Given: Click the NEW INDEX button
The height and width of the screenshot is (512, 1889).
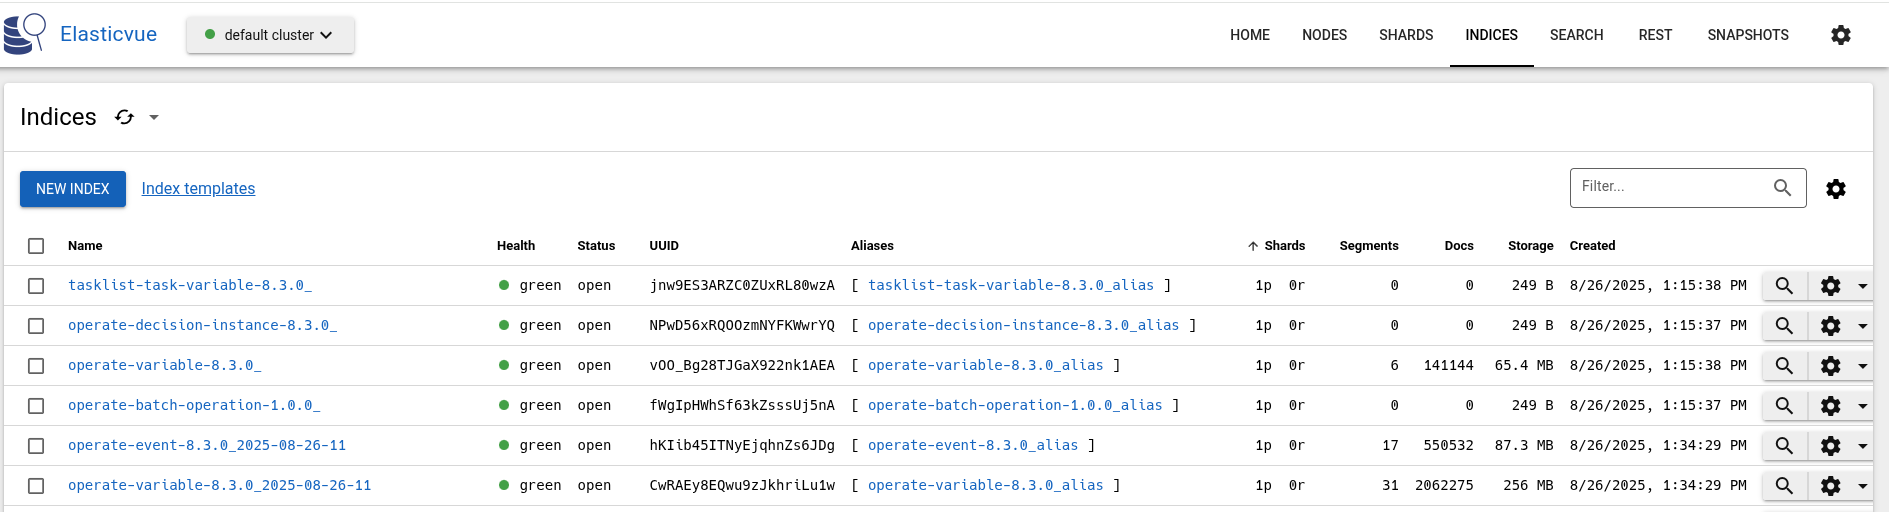Looking at the screenshot, I should click(73, 189).
